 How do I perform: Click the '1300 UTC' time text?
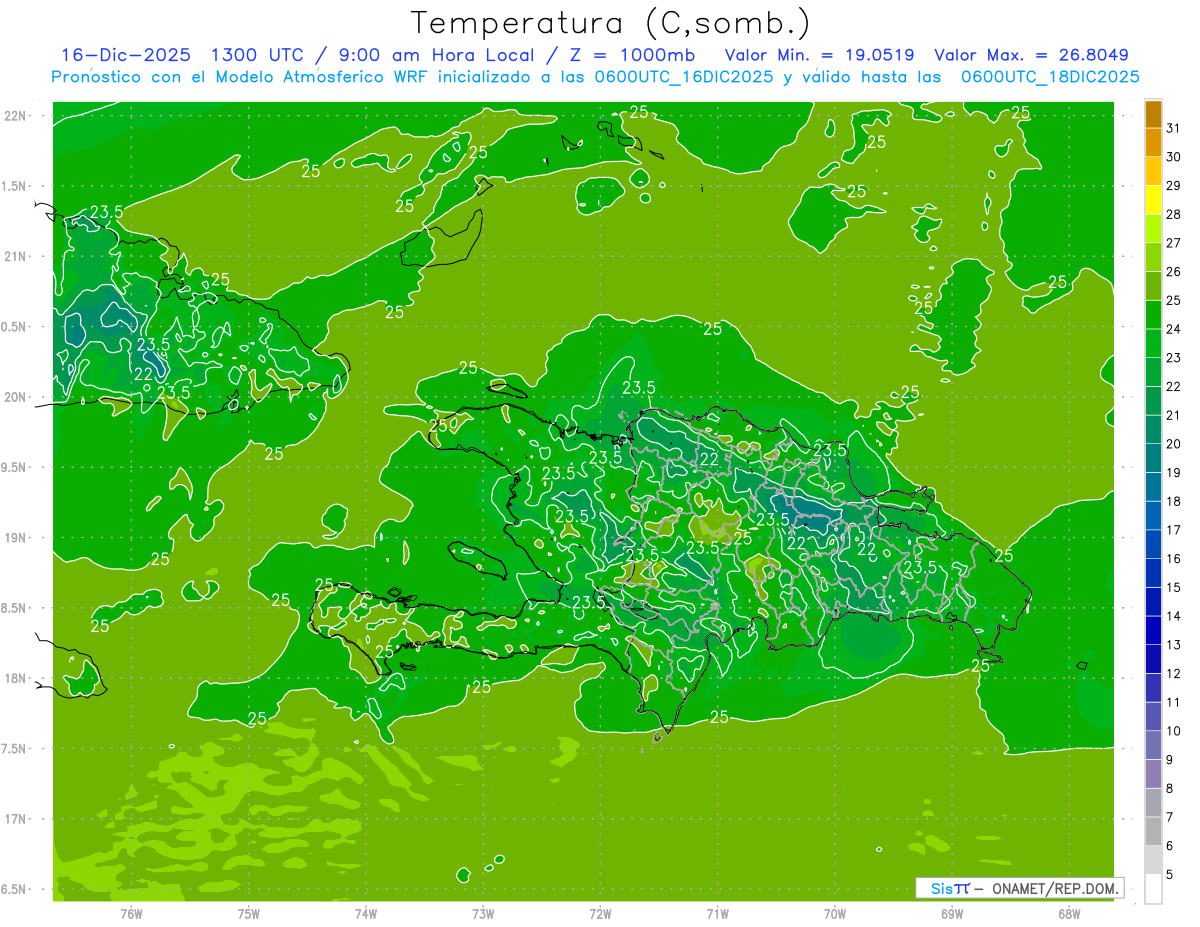tap(257, 55)
